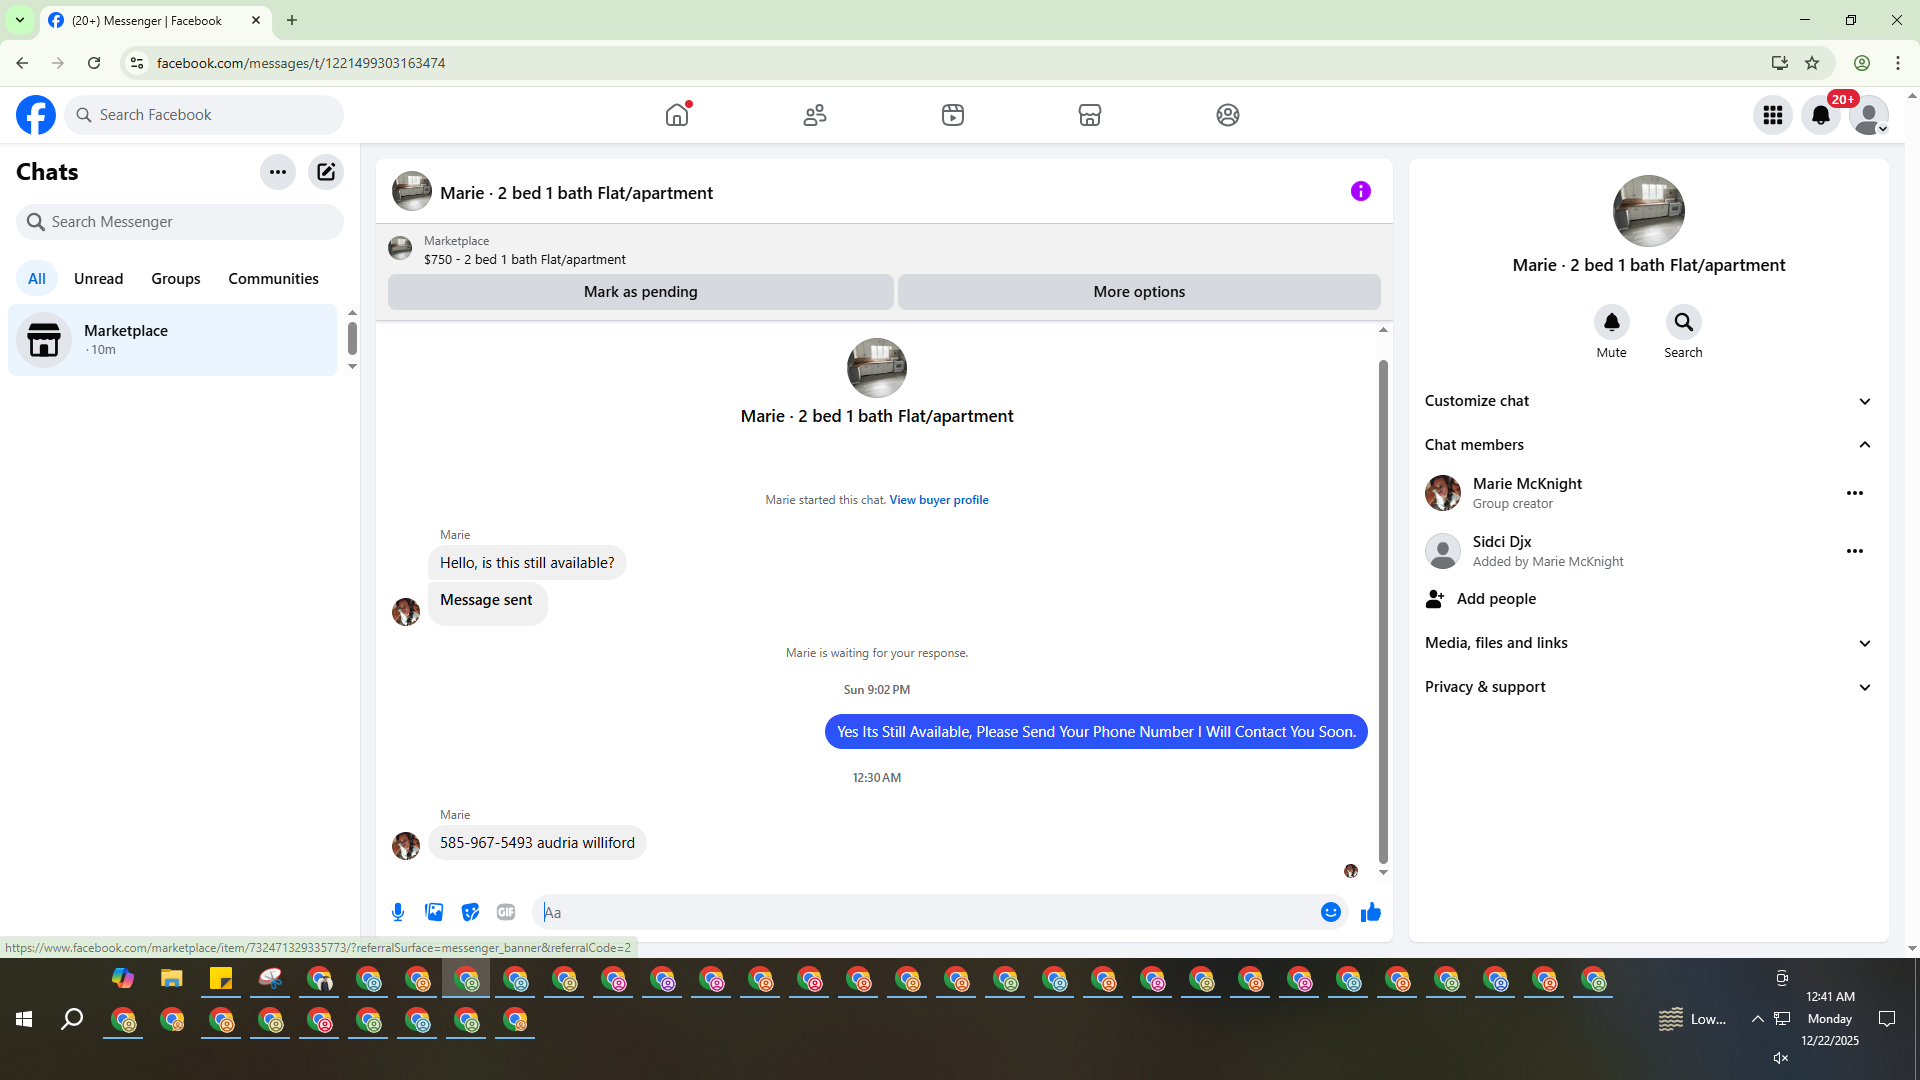Send a thumbs-up like
This screenshot has height=1080, width=1920.
tap(1371, 912)
